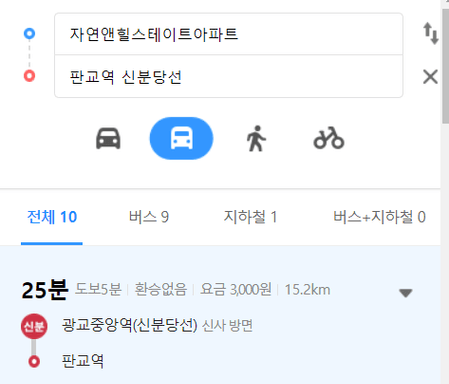The image size is (449, 384).
Task: Open the 전체 10 tab
Action: 52,217
